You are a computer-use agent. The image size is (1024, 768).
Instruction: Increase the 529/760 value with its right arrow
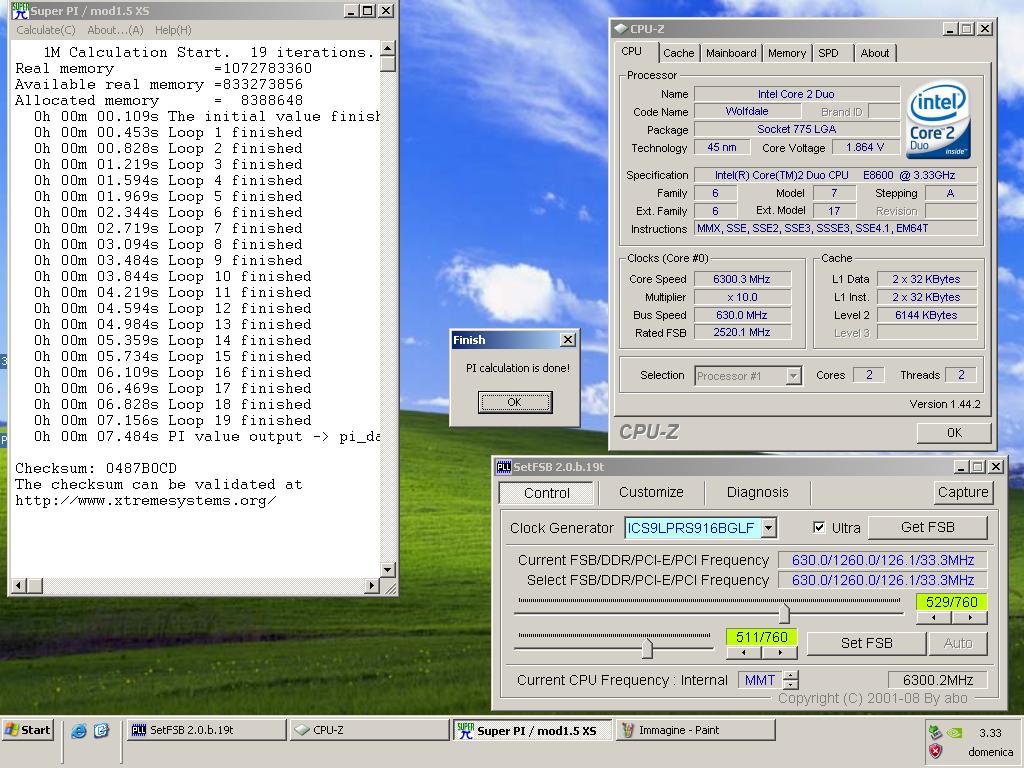[970, 618]
